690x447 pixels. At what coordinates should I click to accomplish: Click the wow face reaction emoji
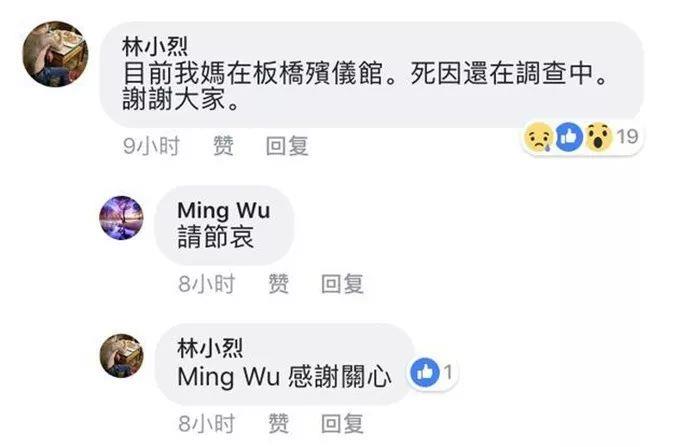pyautogui.click(x=598, y=137)
